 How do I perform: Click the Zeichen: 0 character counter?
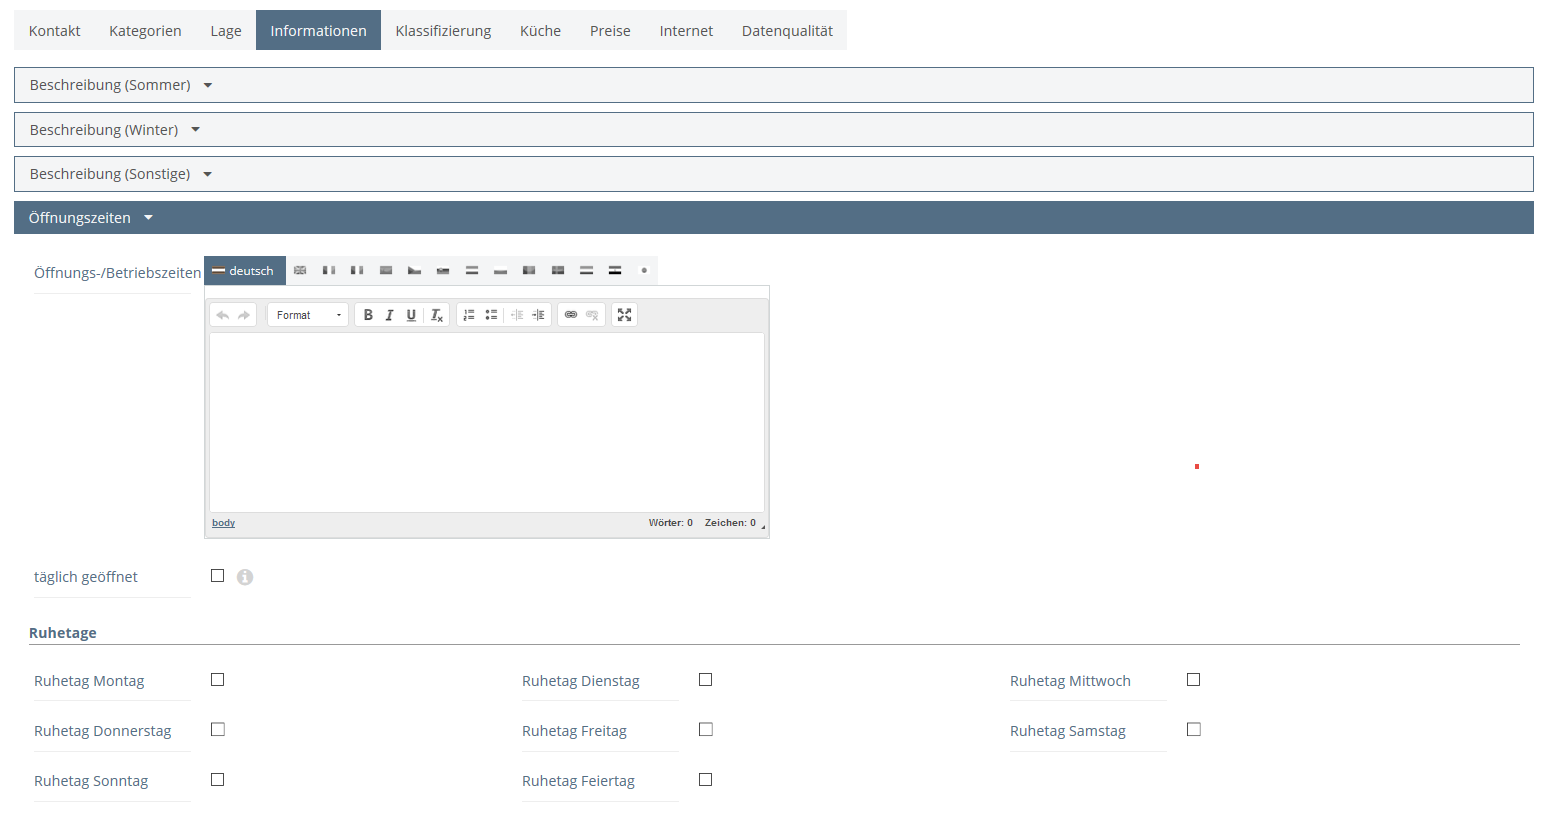pyautogui.click(x=730, y=523)
